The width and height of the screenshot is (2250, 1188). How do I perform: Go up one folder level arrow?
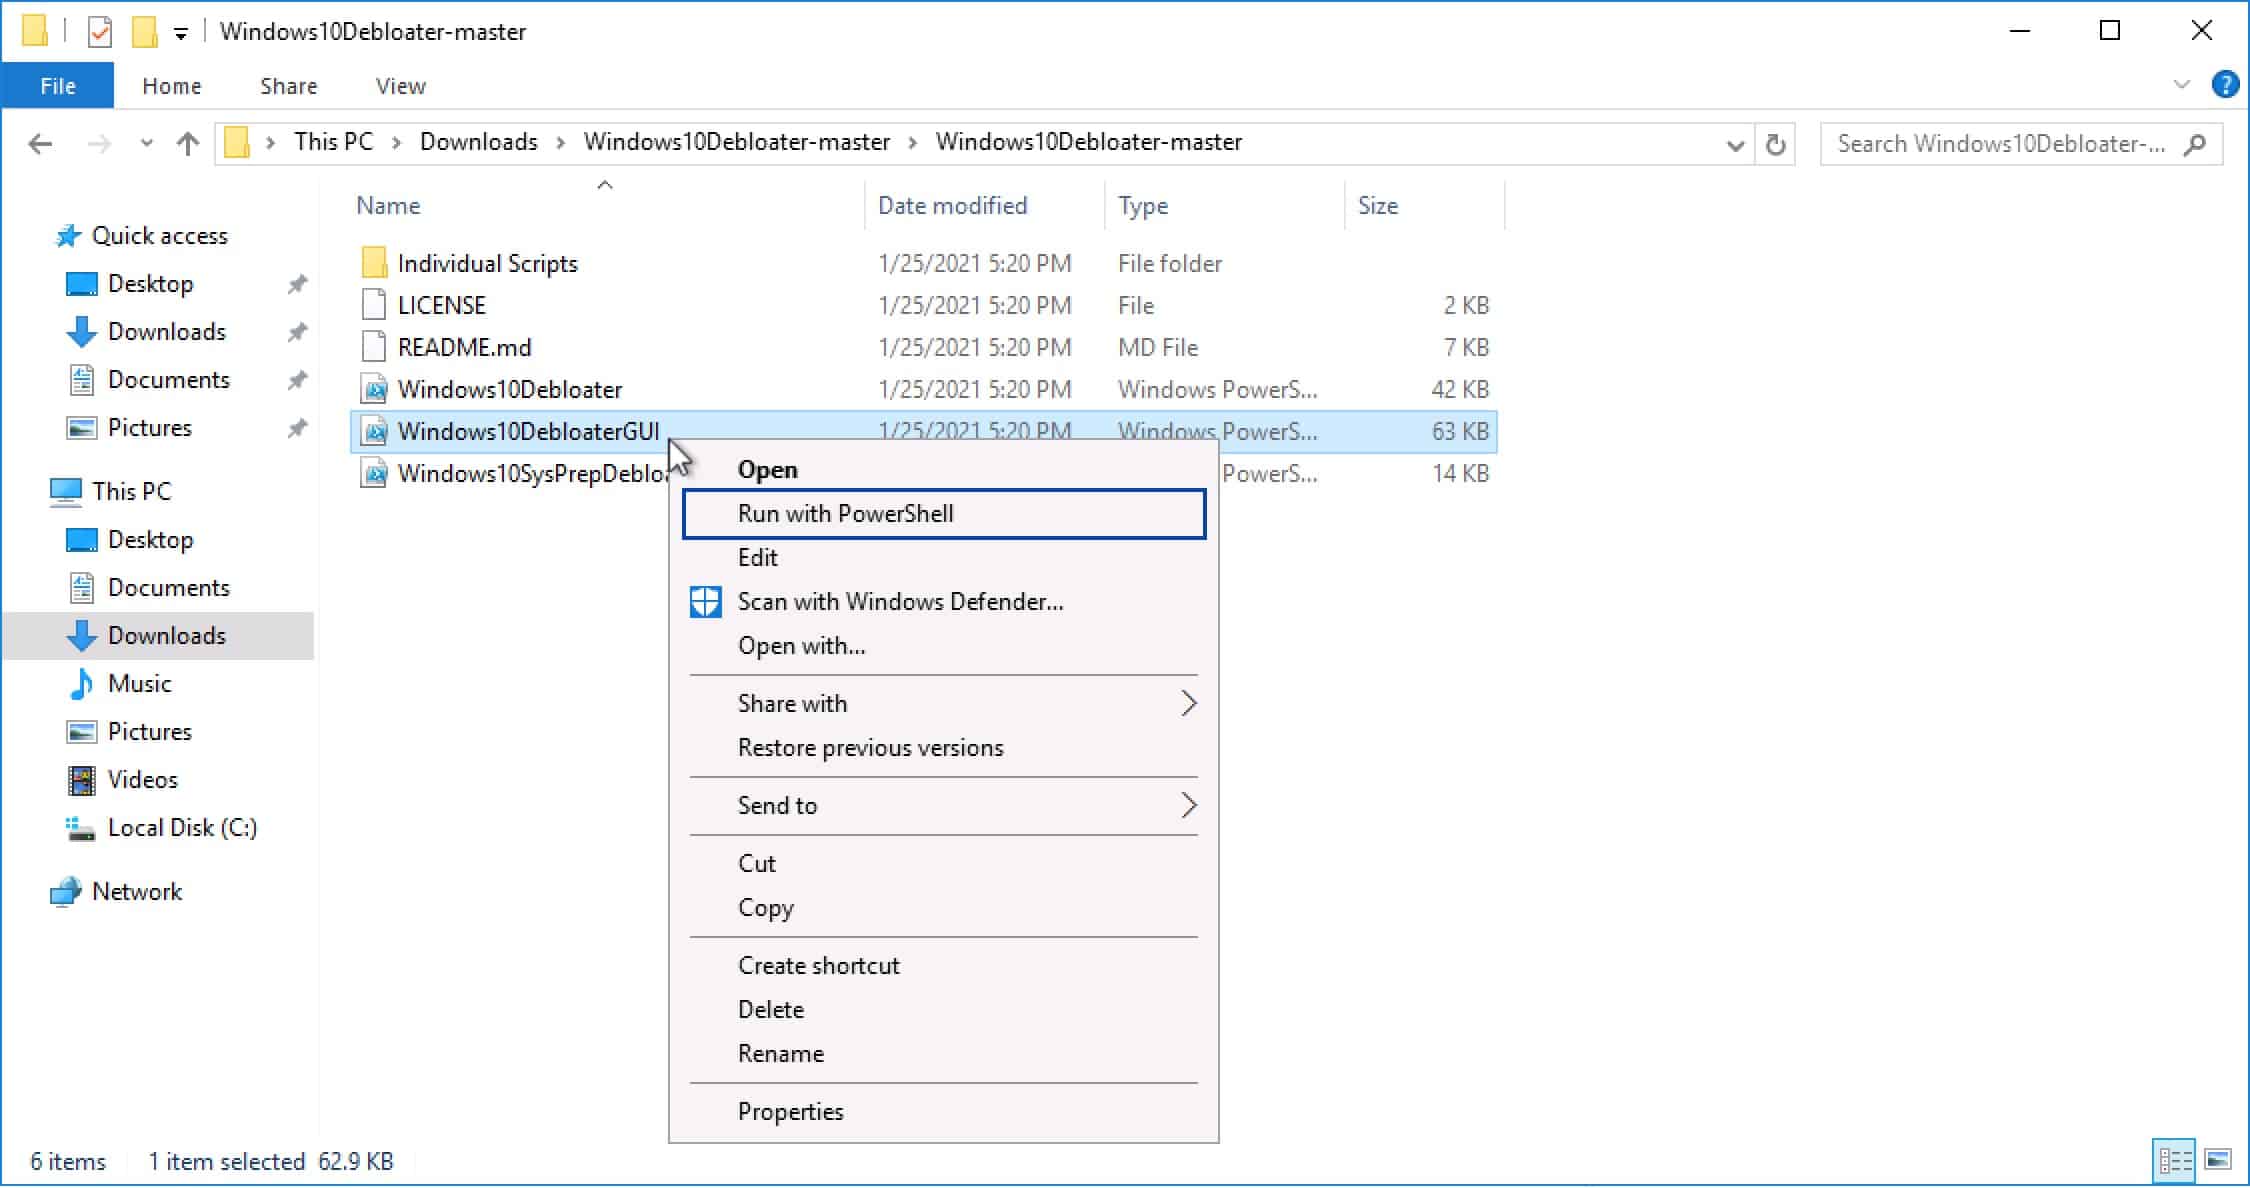187,144
